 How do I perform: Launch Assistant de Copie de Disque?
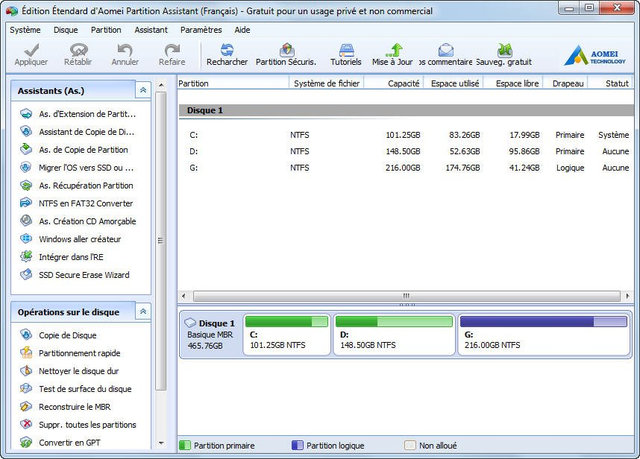pyautogui.click(x=77, y=132)
